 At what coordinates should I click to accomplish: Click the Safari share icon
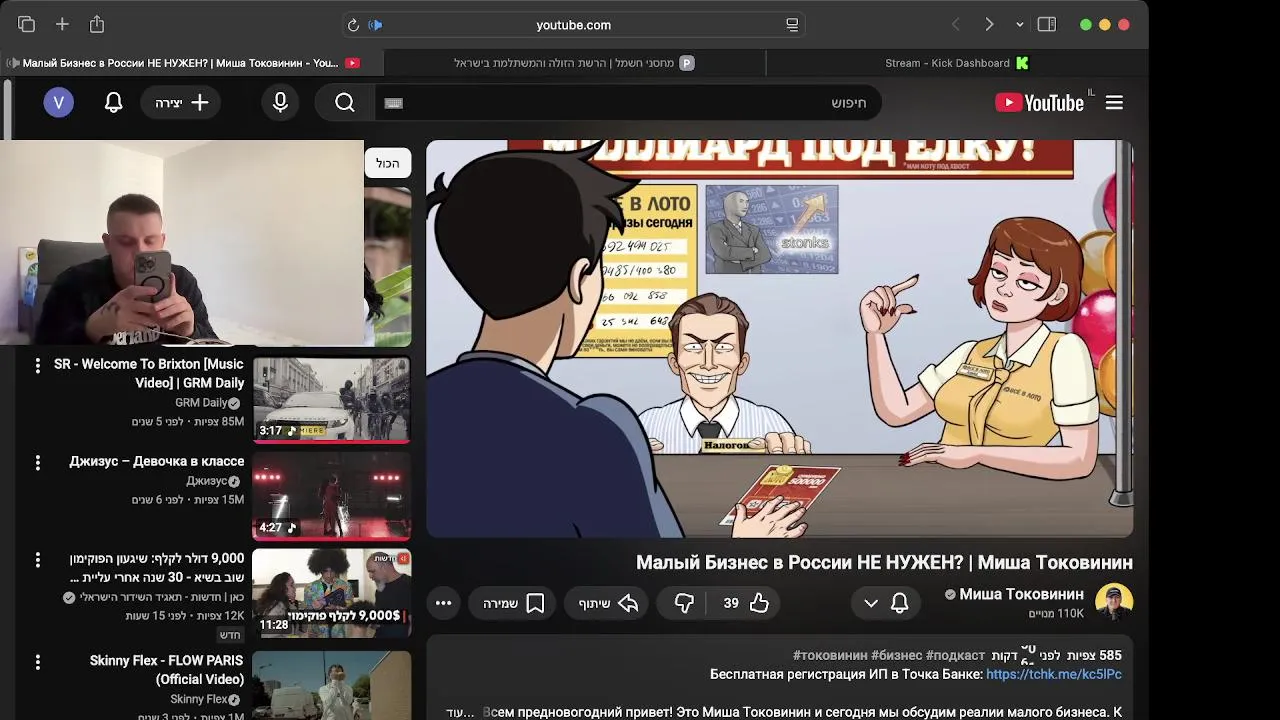97,24
